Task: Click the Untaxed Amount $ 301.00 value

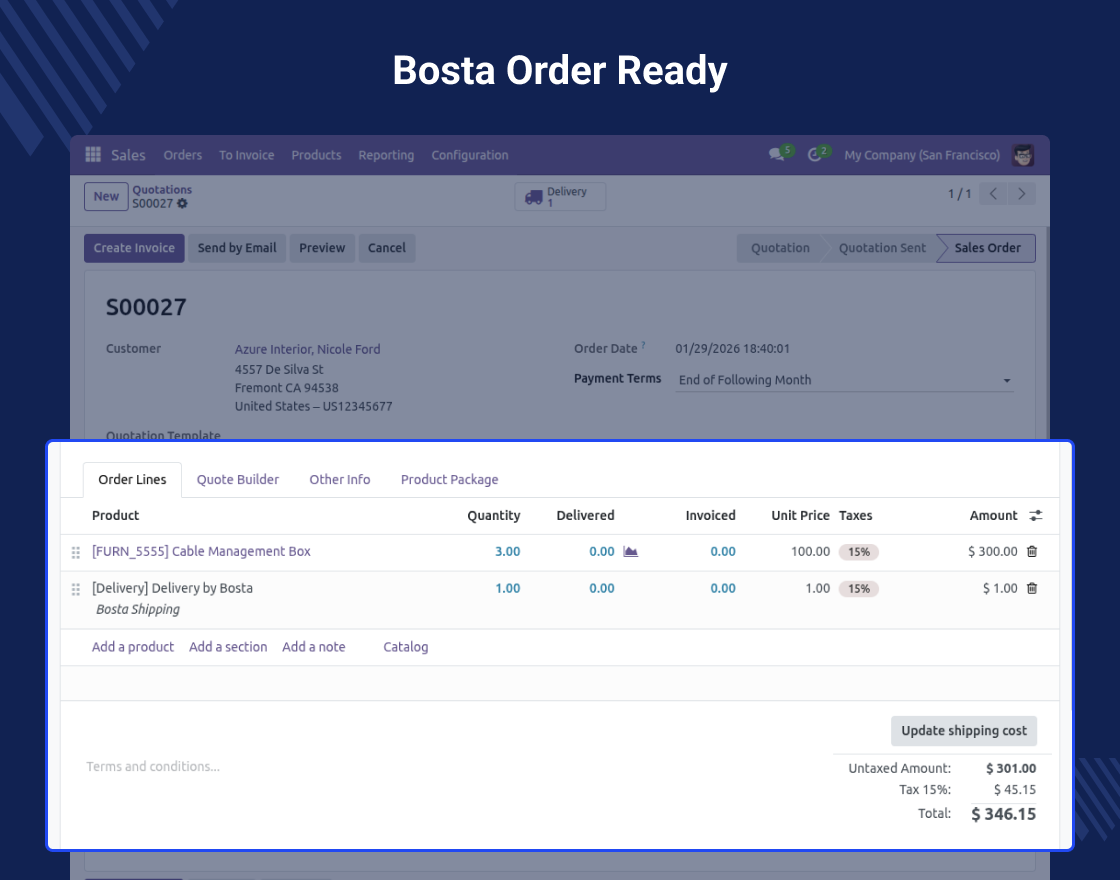Action: pyautogui.click(x=1011, y=769)
